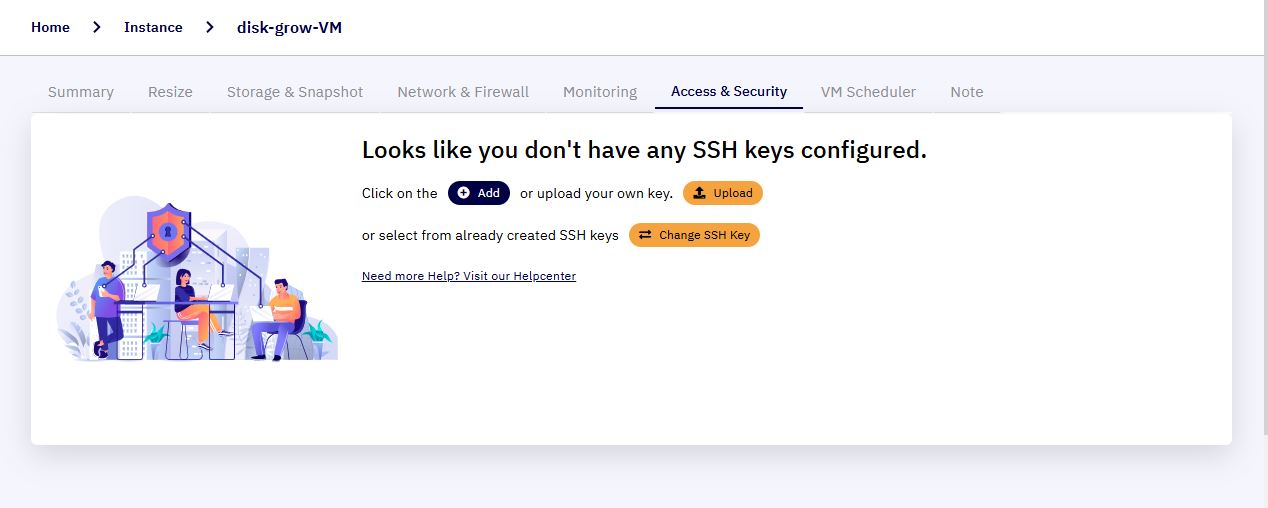Go to Network & Firewall tab
The height and width of the screenshot is (508, 1268).
click(463, 92)
